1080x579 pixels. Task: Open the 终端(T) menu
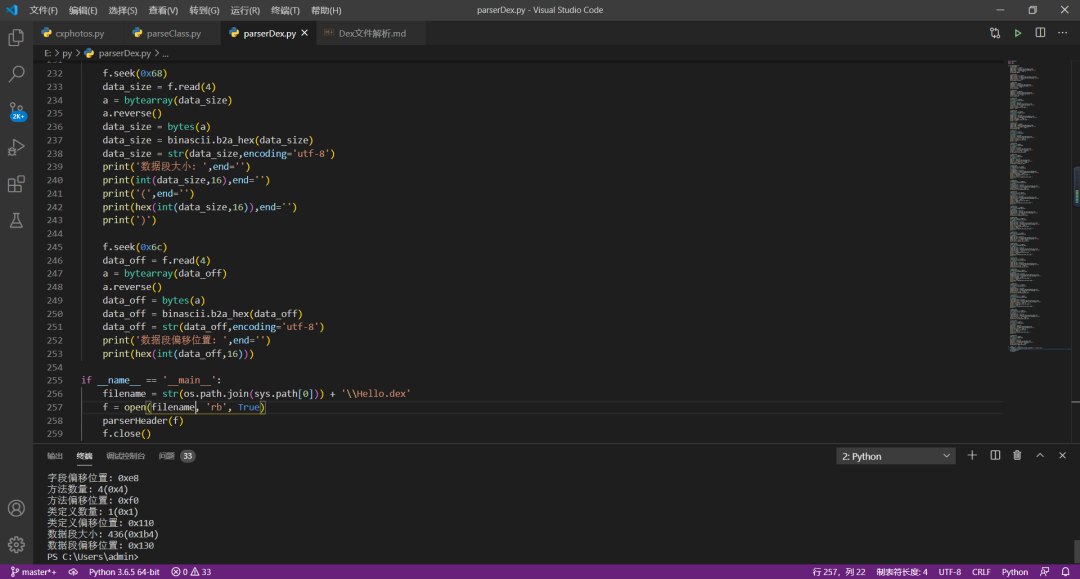tap(285, 10)
